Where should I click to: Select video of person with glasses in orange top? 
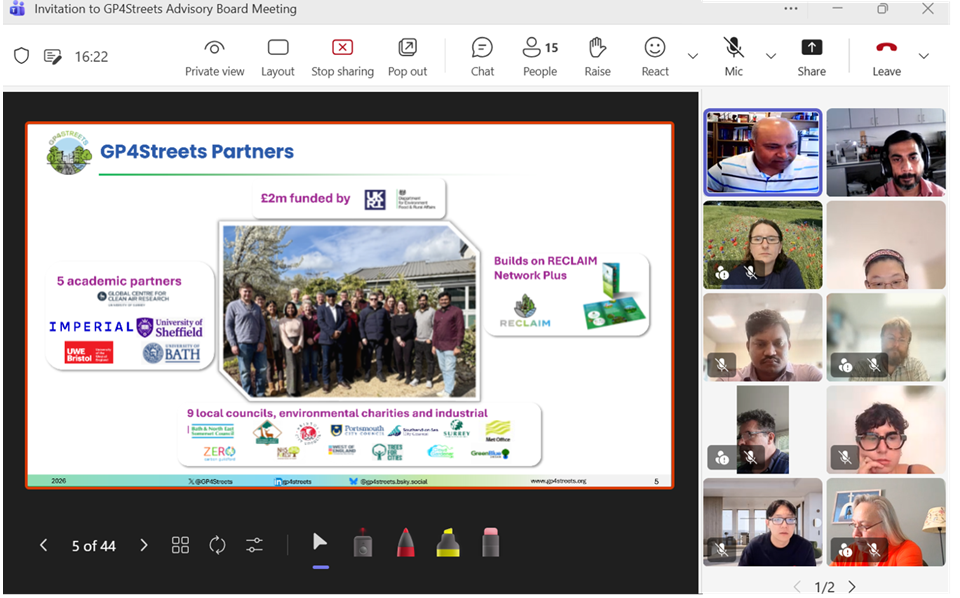point(885,522)
